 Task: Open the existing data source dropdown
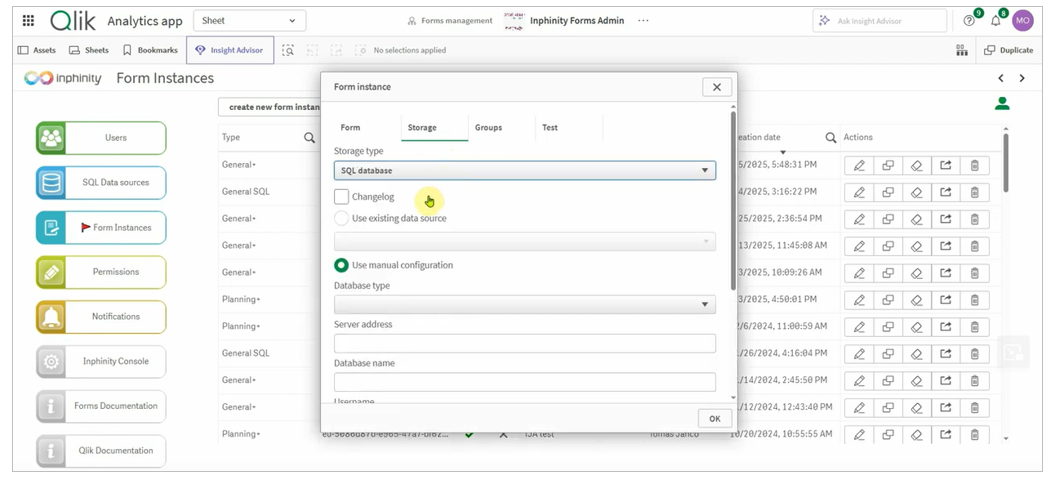click(x=525, y=242)
